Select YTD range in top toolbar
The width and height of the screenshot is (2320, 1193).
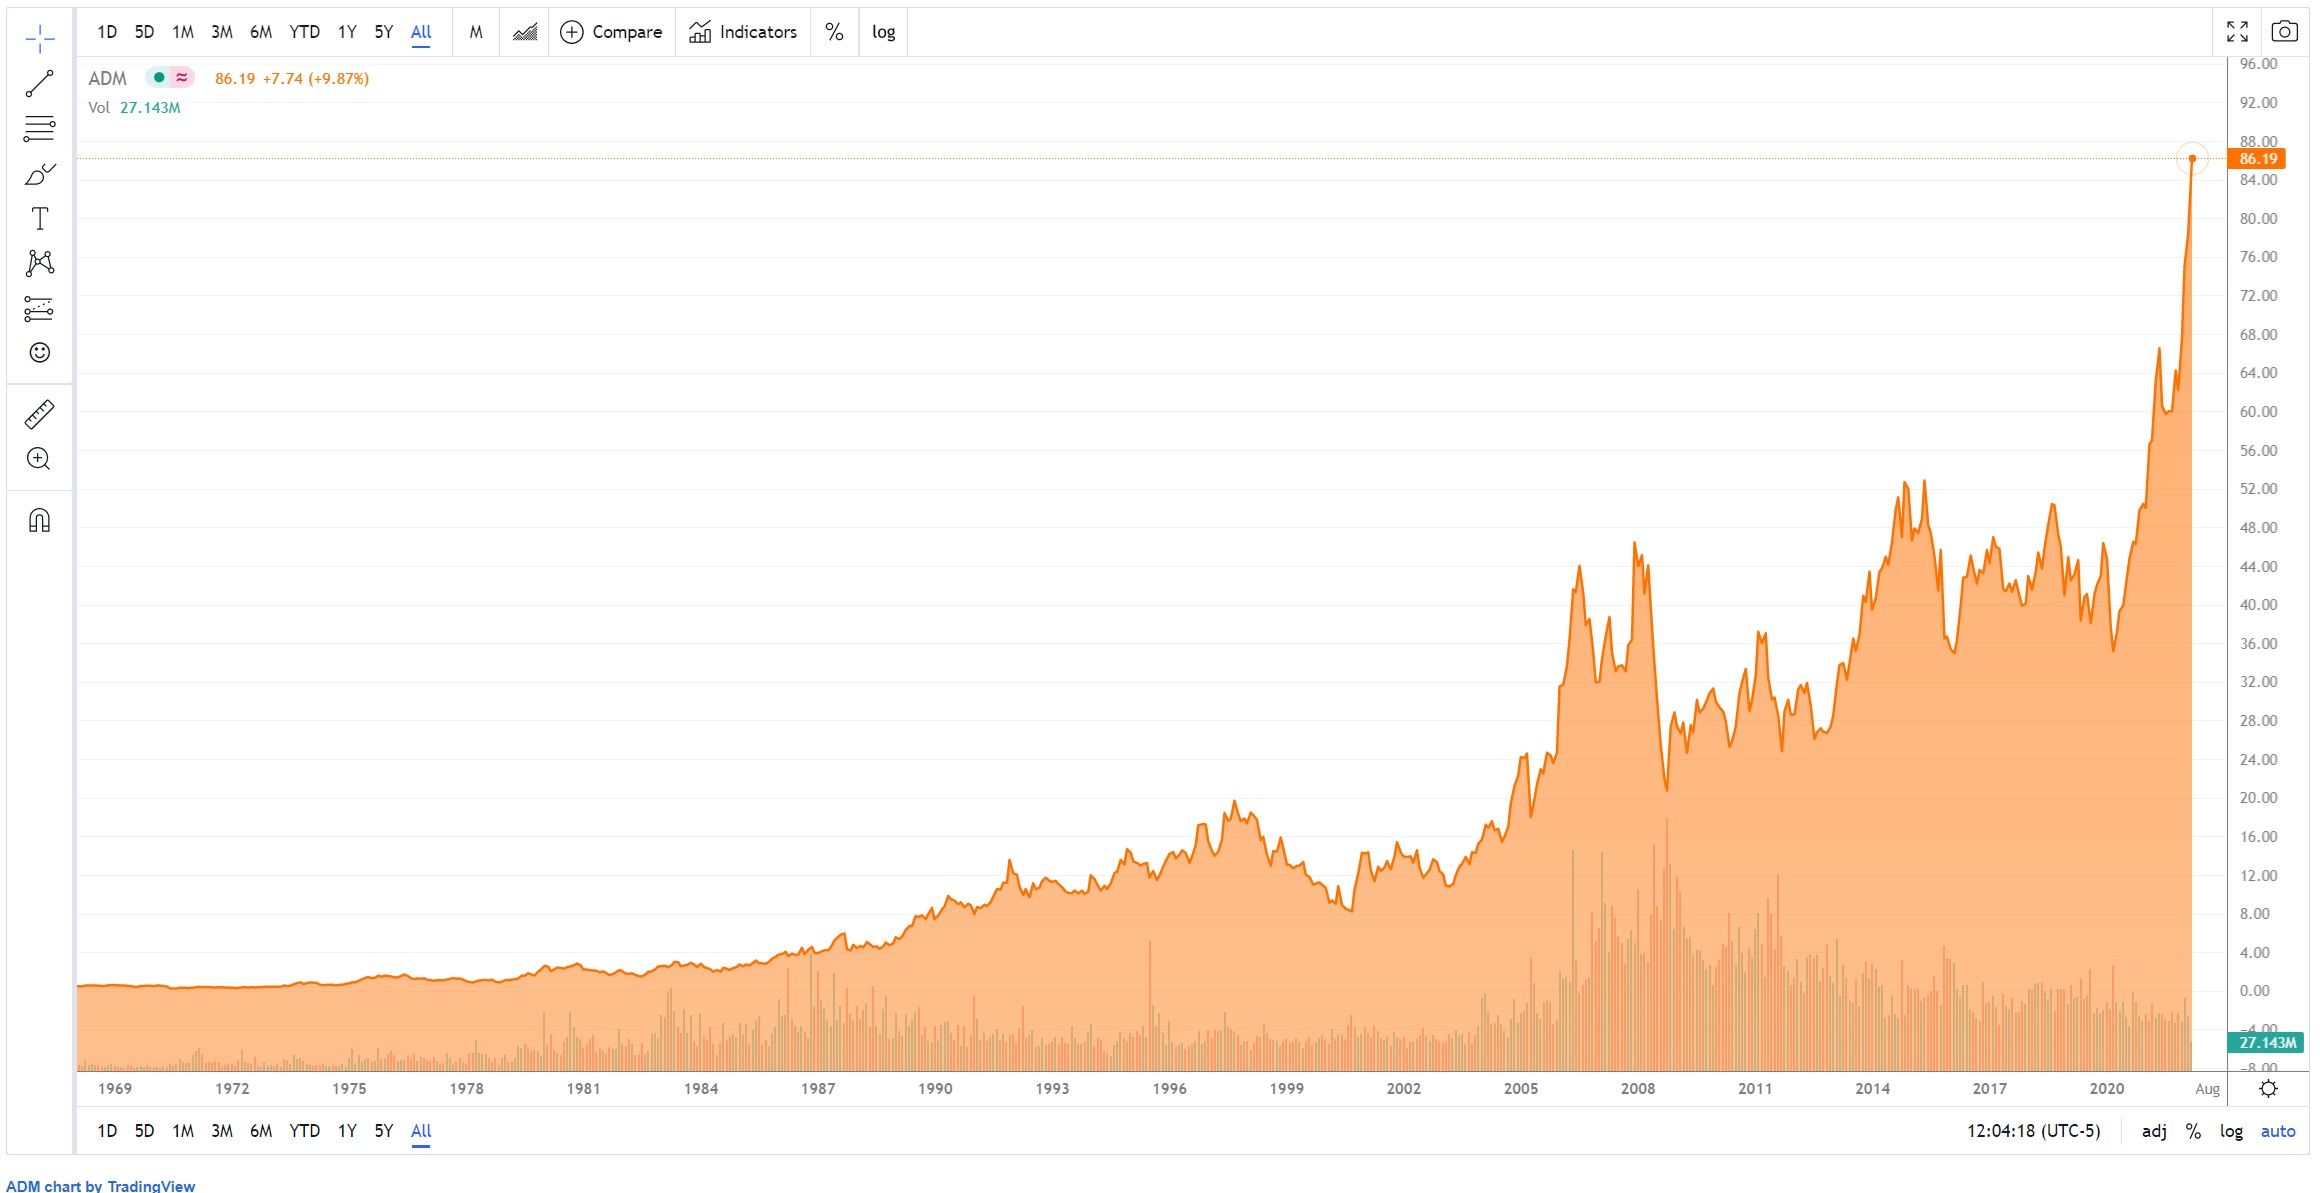(x=304, y=32)
